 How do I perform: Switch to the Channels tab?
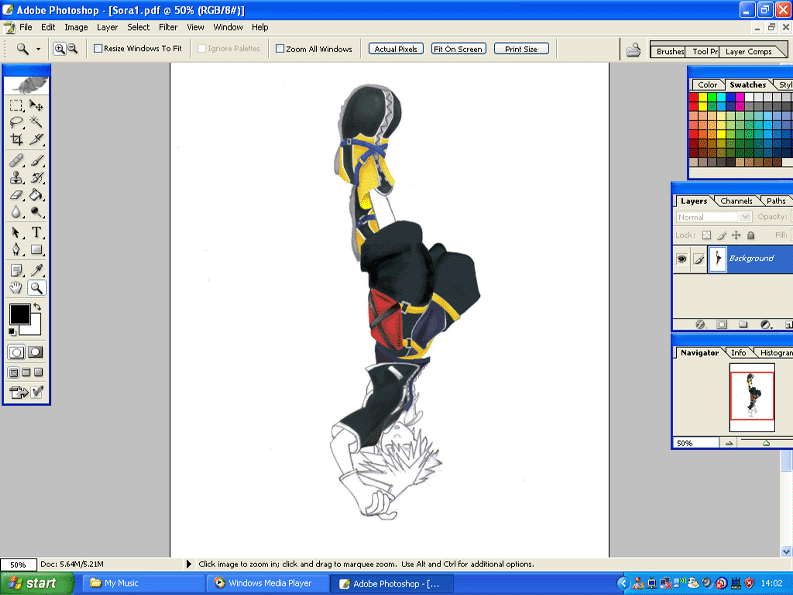click(x=736, y=201)
